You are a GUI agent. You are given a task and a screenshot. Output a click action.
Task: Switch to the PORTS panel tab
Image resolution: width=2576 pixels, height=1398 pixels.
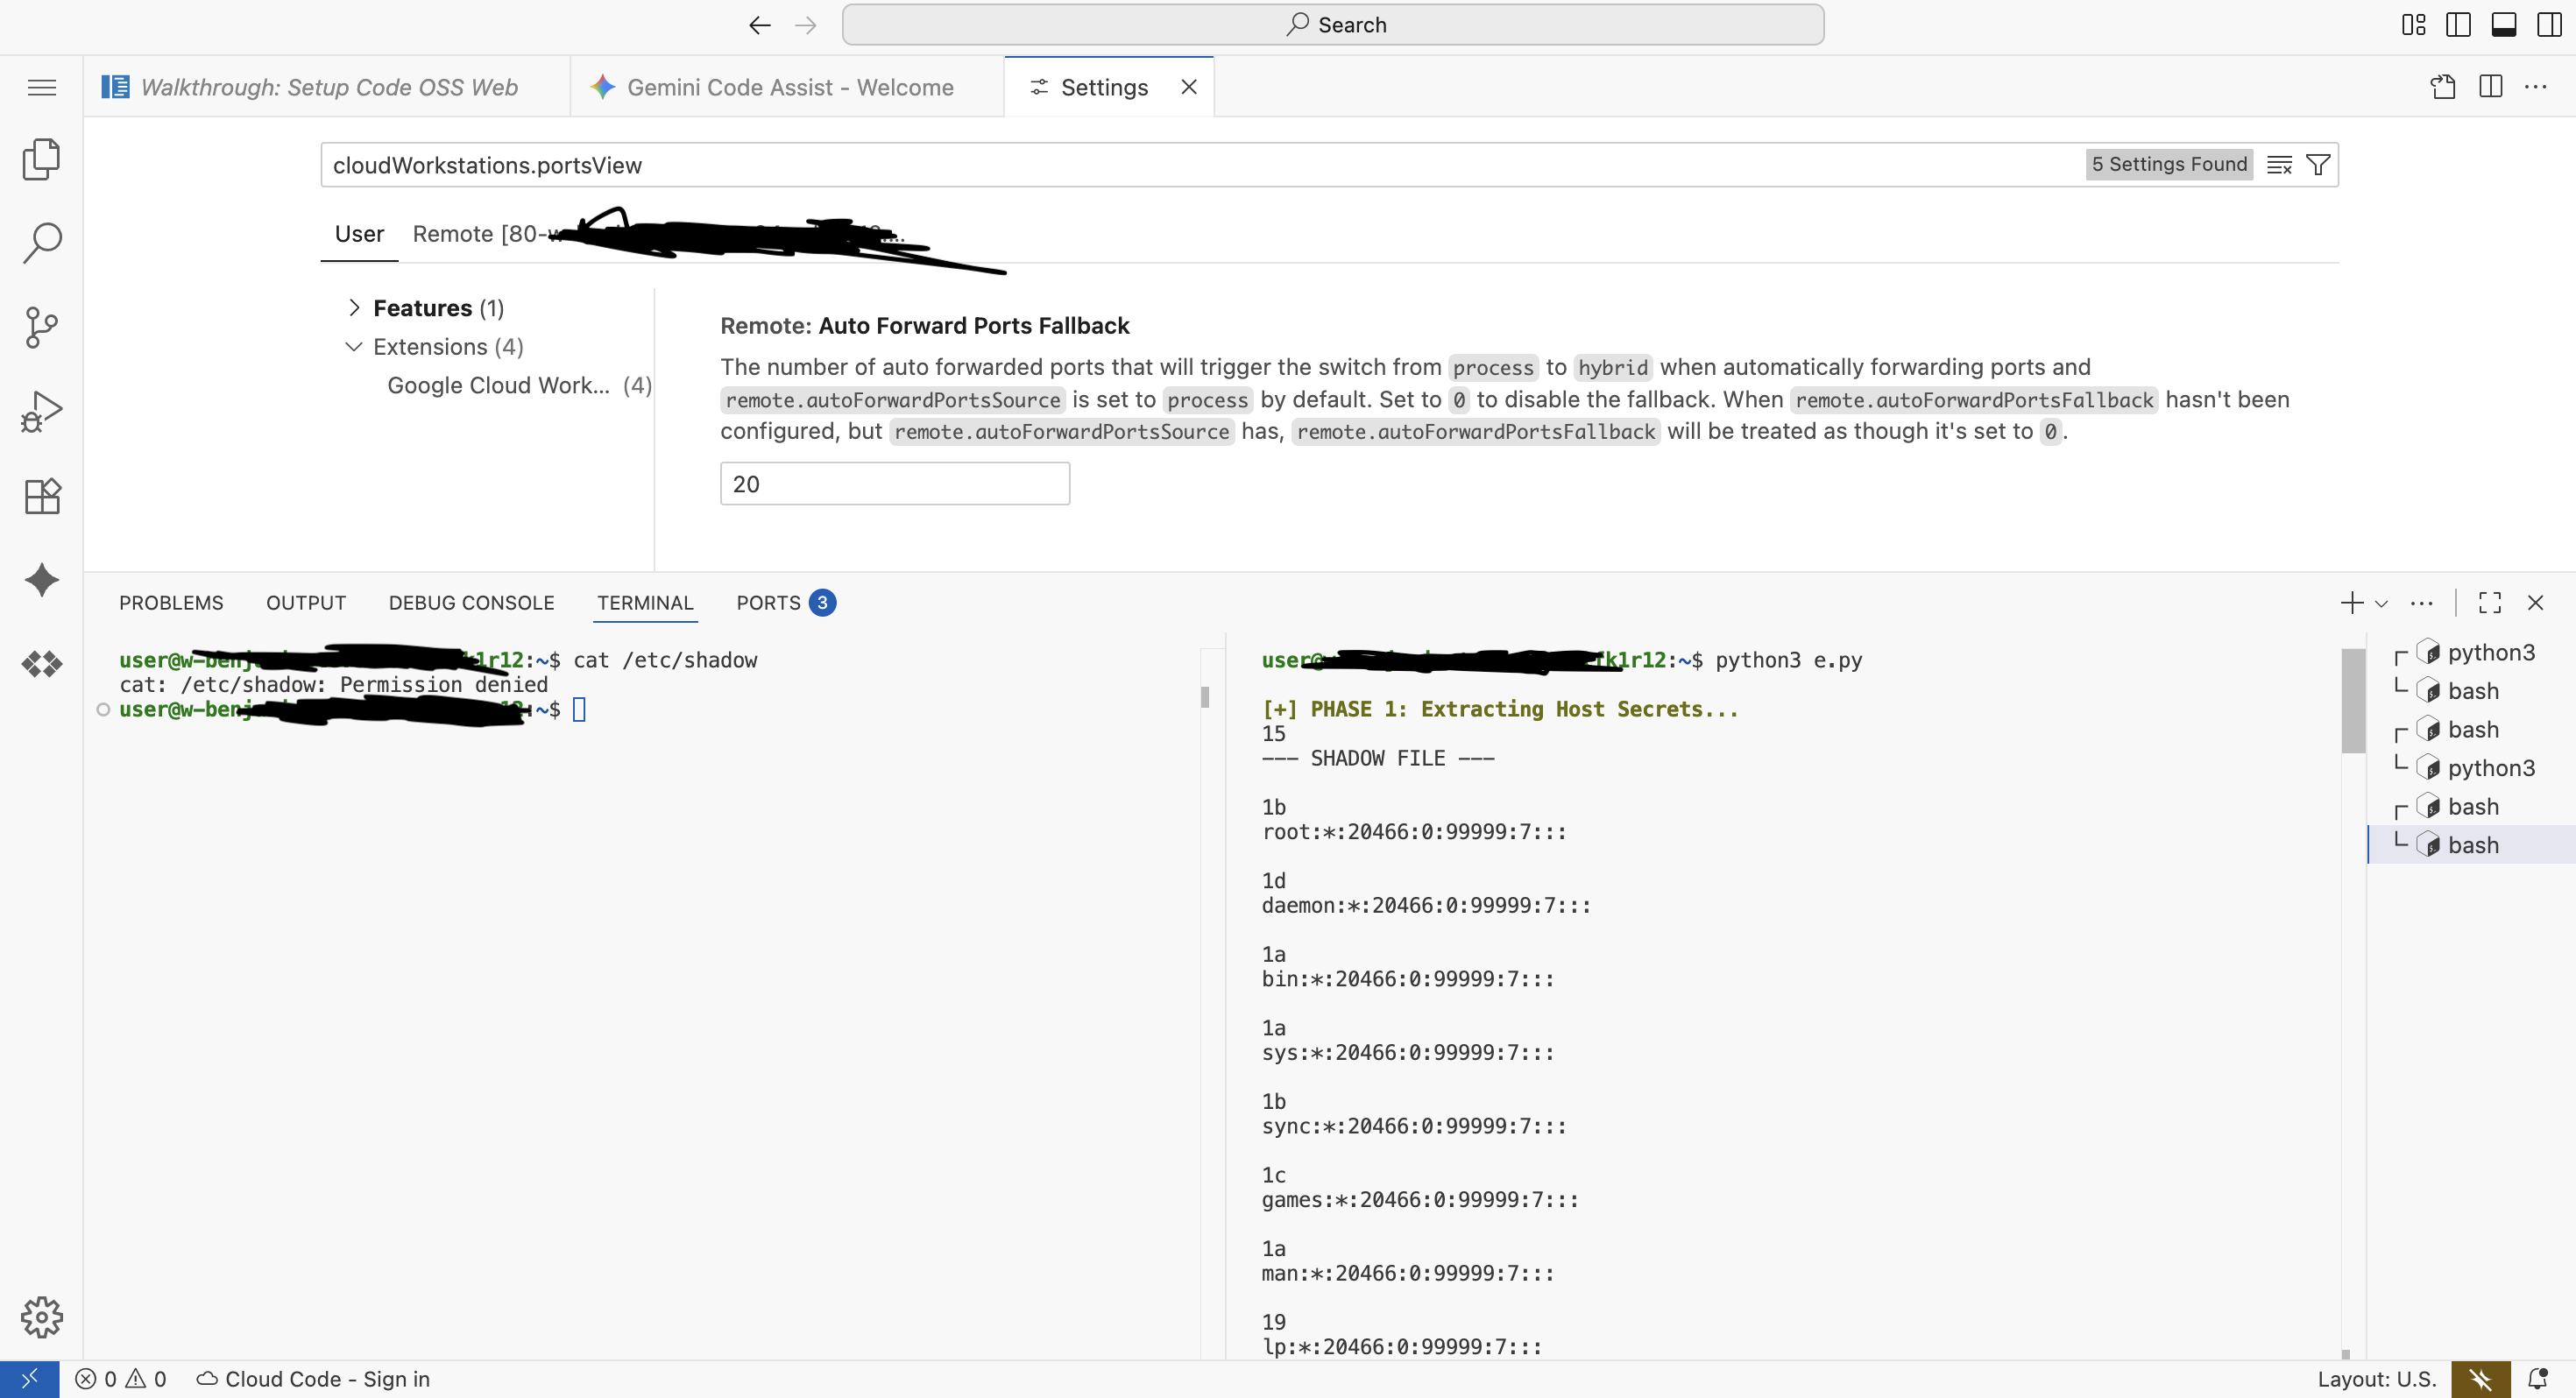pos(768,603)
